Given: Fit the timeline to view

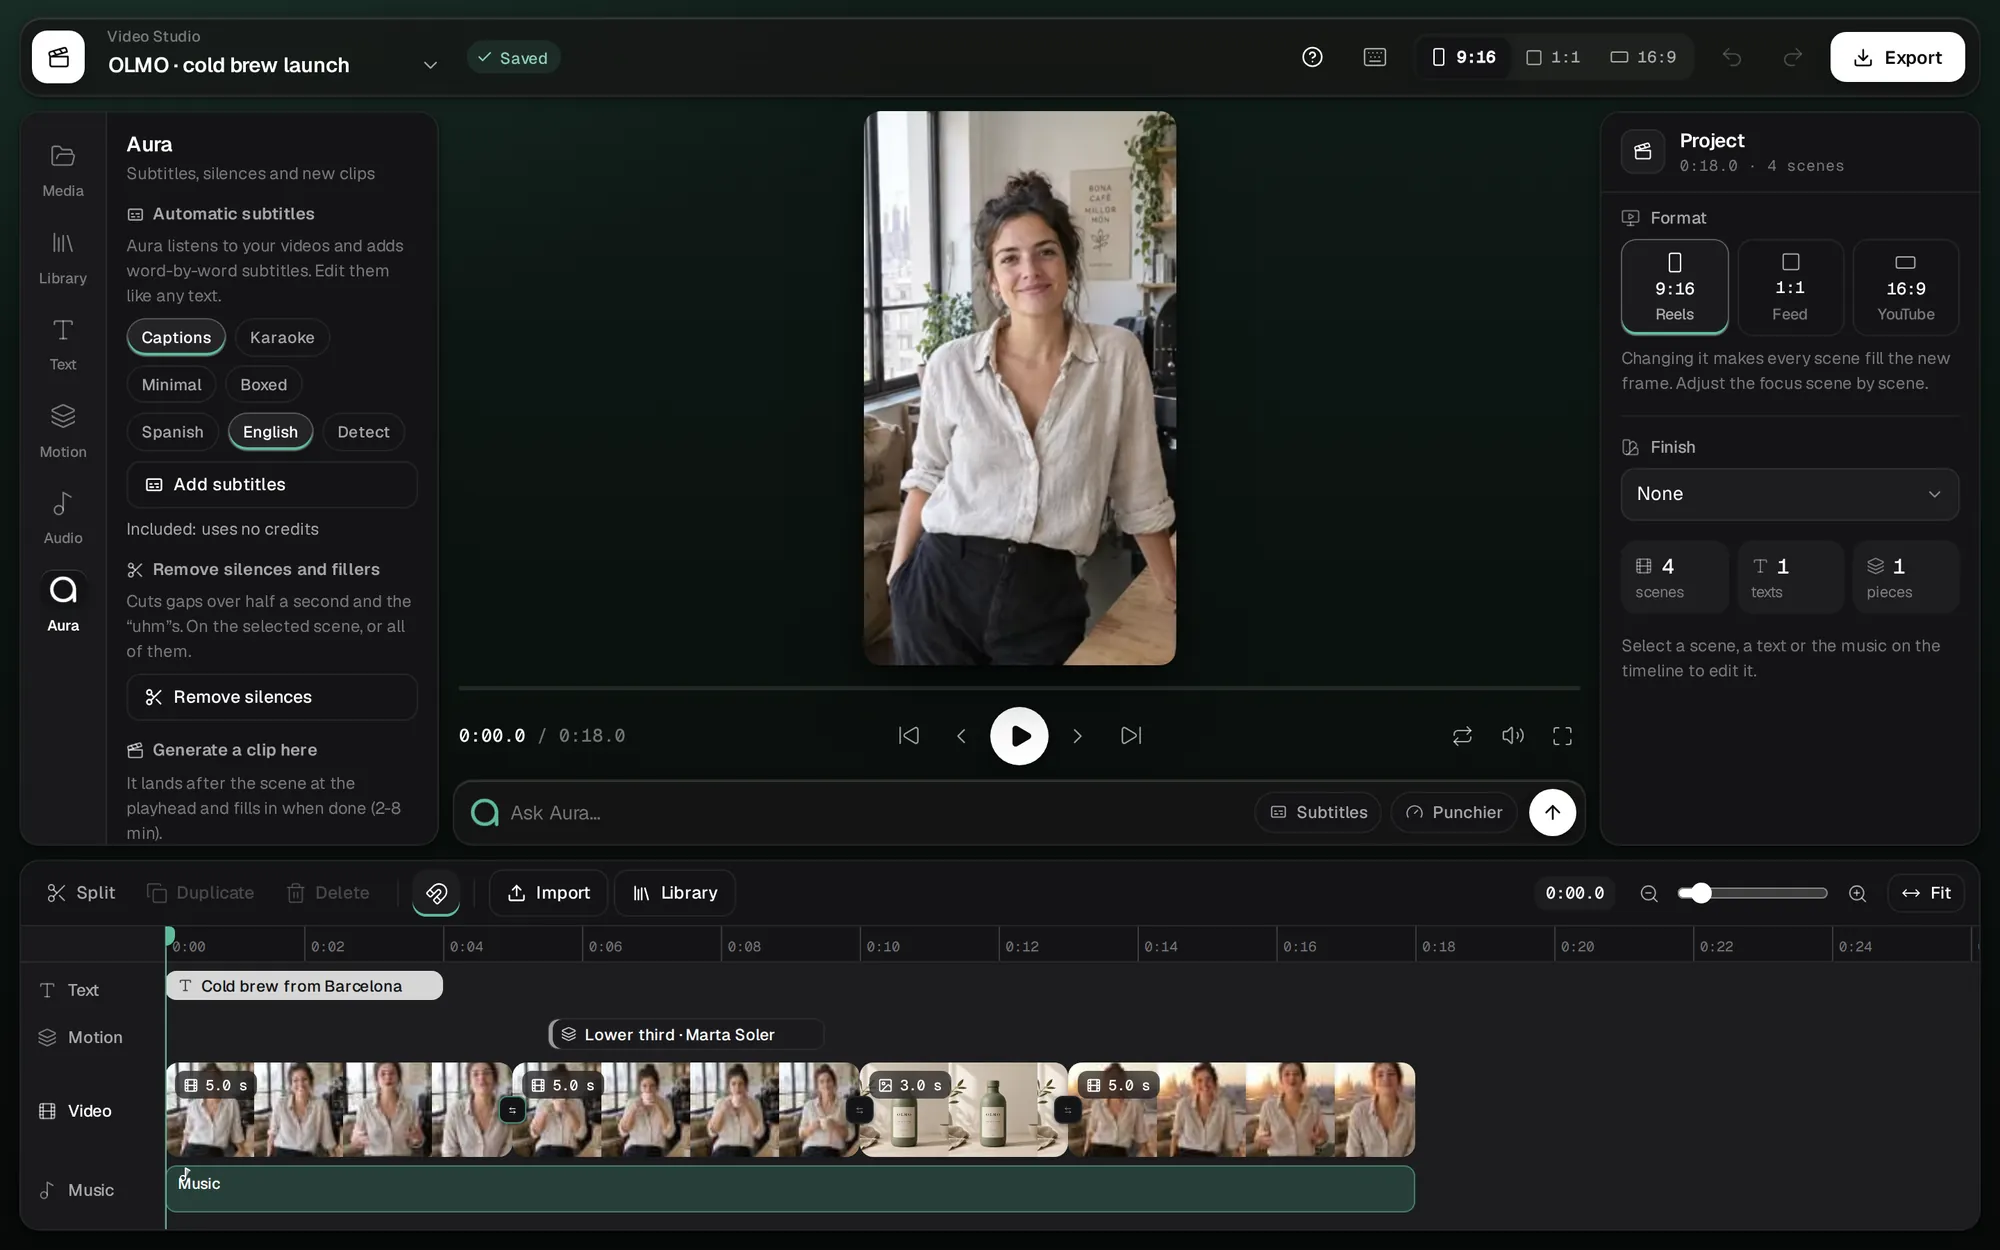Looking at the screenshot, I should (x=1926, y=893).
